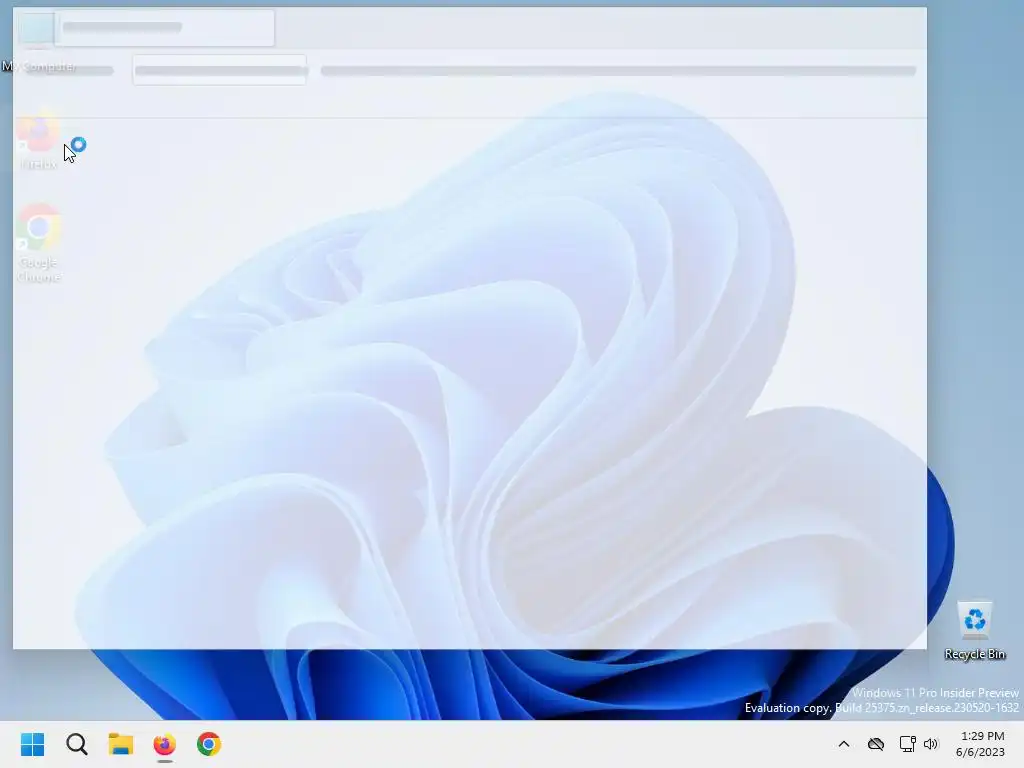Open network status tray icon

click(x=907, y=744)
